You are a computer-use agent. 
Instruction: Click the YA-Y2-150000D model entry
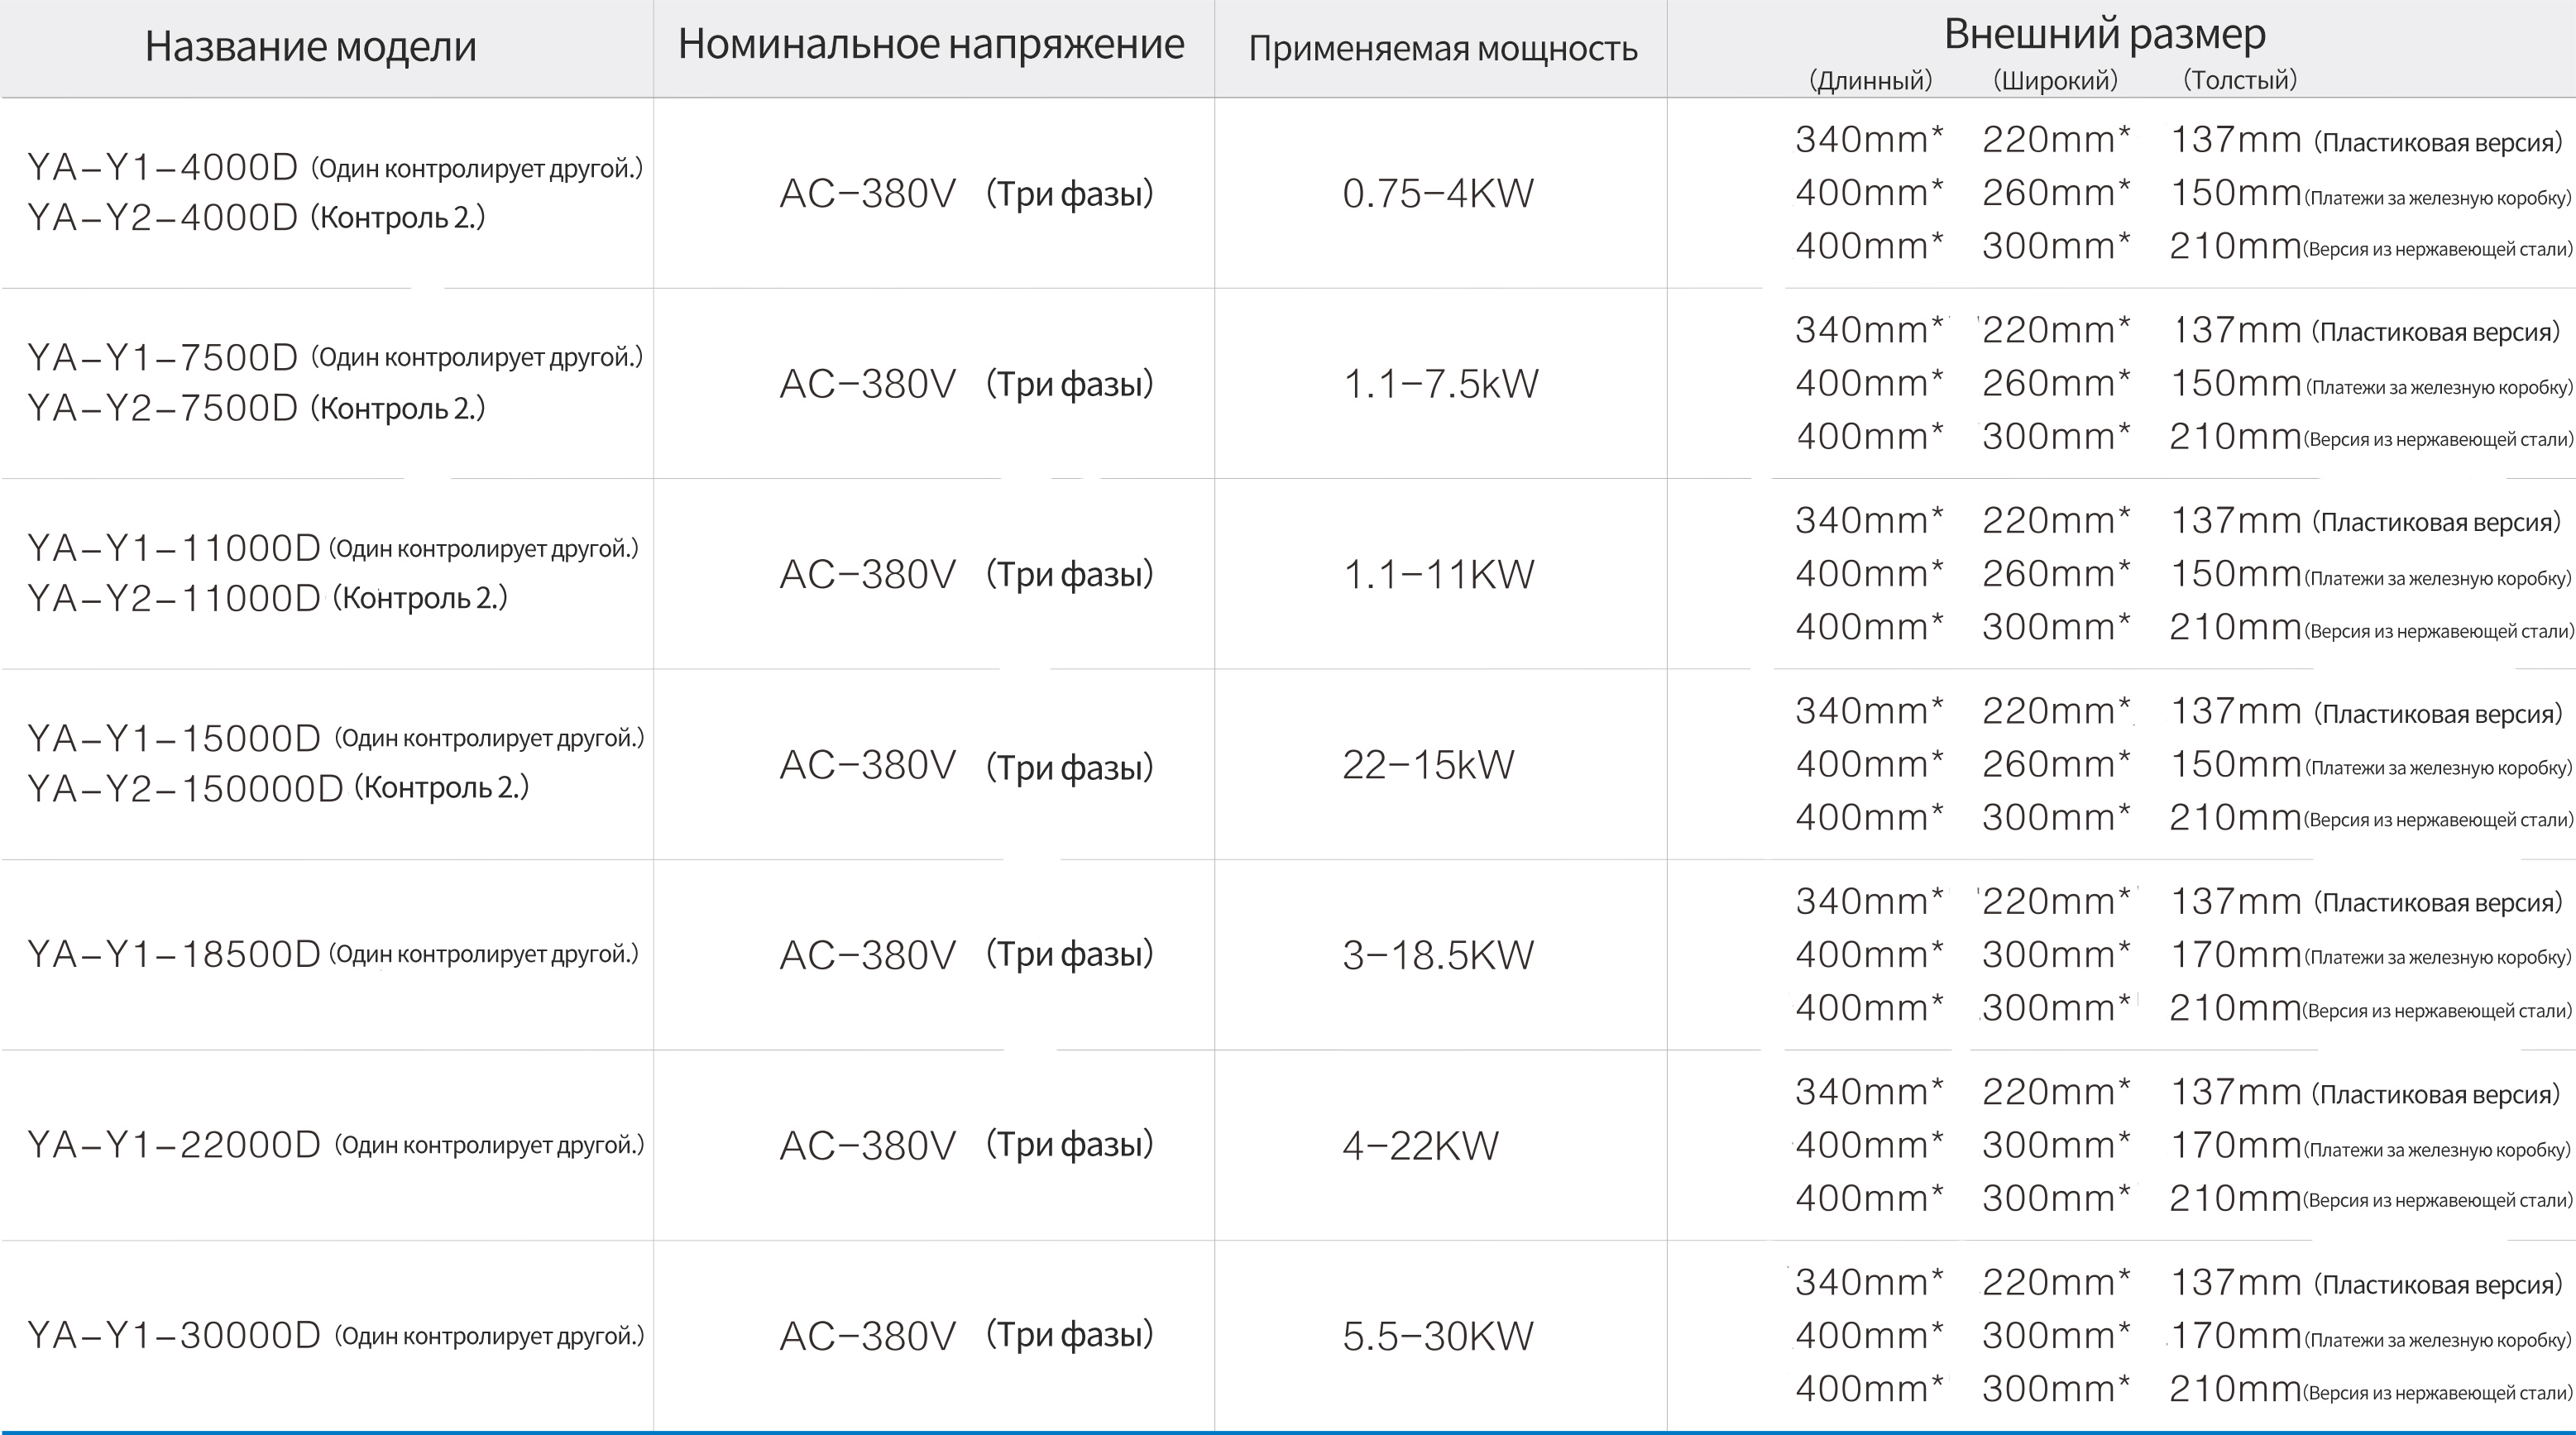click(x=185, y=788)
